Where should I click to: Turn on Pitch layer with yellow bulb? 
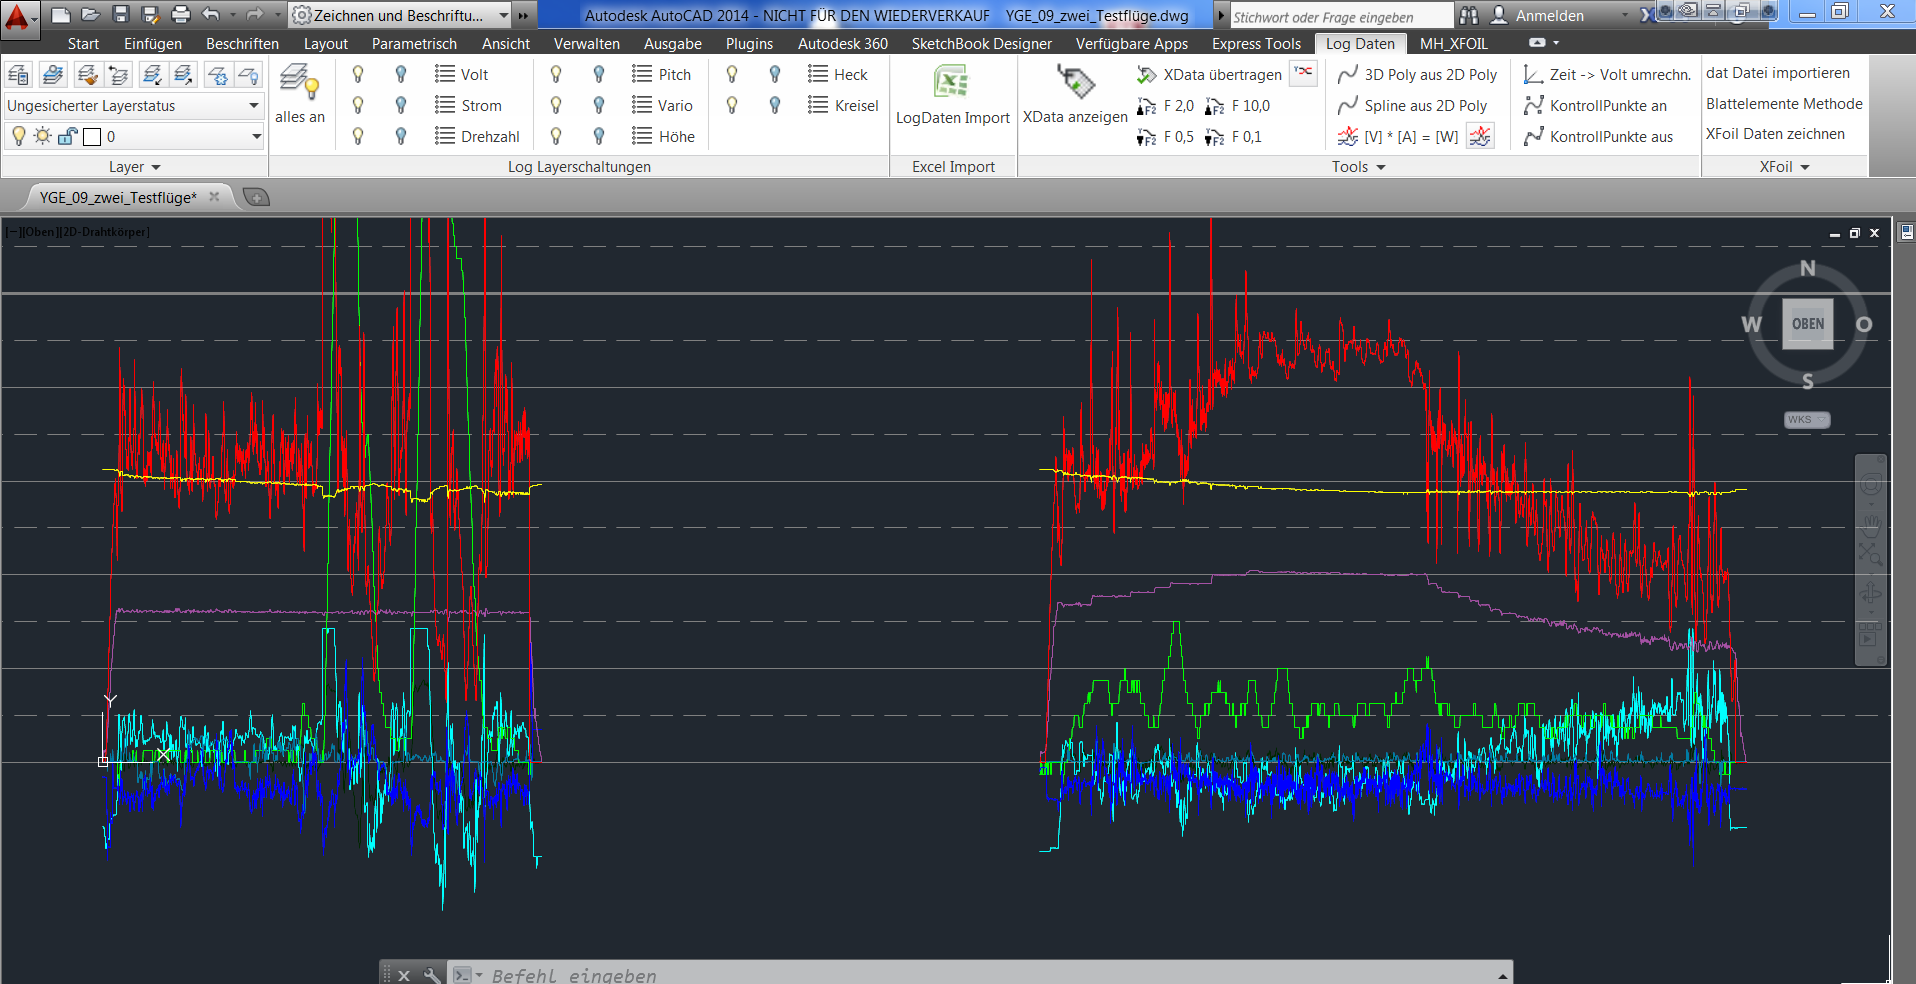556,74
